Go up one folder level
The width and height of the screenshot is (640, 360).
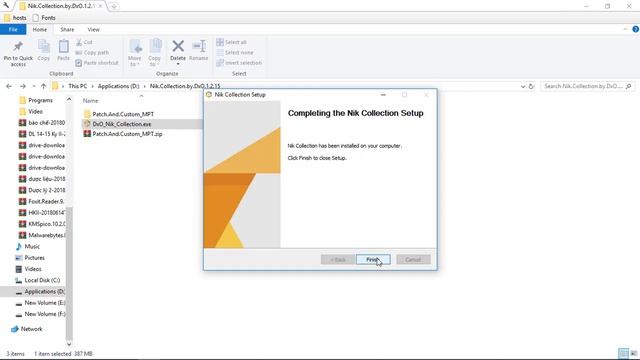pyautogui.click(x=43, y=86)
